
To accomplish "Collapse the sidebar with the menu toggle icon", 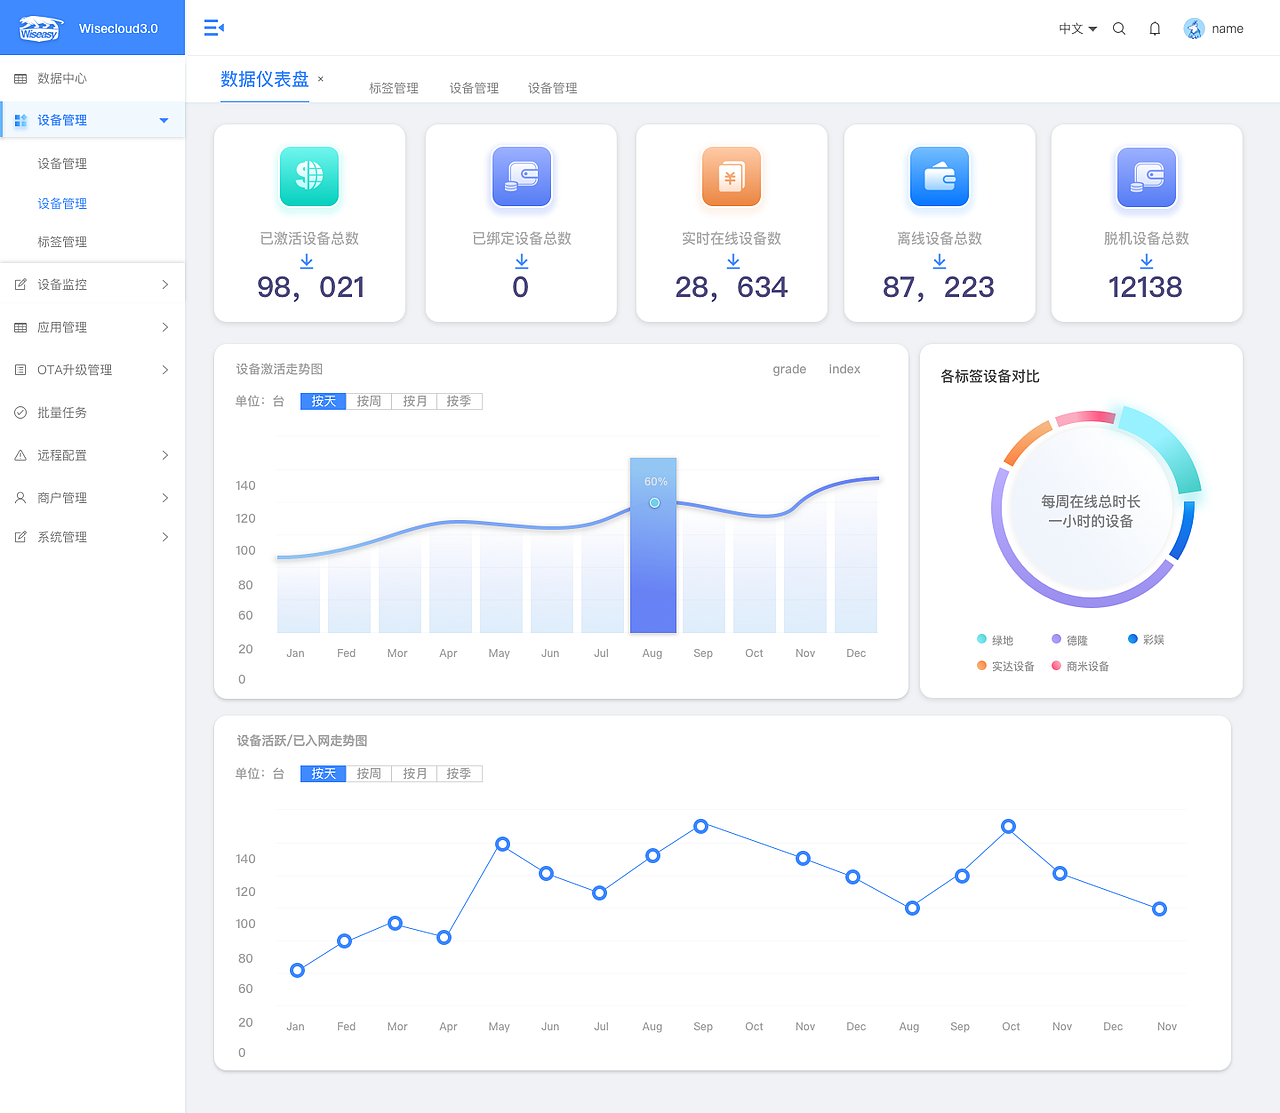I will (x=214, y=28).
